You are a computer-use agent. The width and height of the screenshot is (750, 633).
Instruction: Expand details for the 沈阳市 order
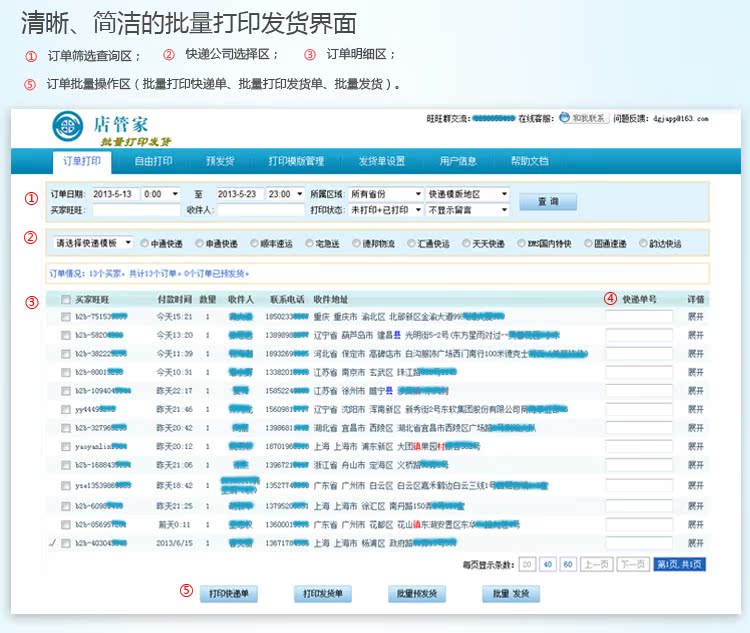(695, 410)
